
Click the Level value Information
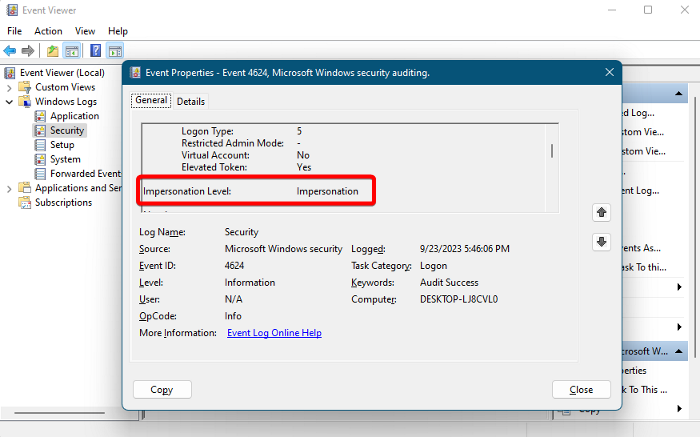[250, 283]
